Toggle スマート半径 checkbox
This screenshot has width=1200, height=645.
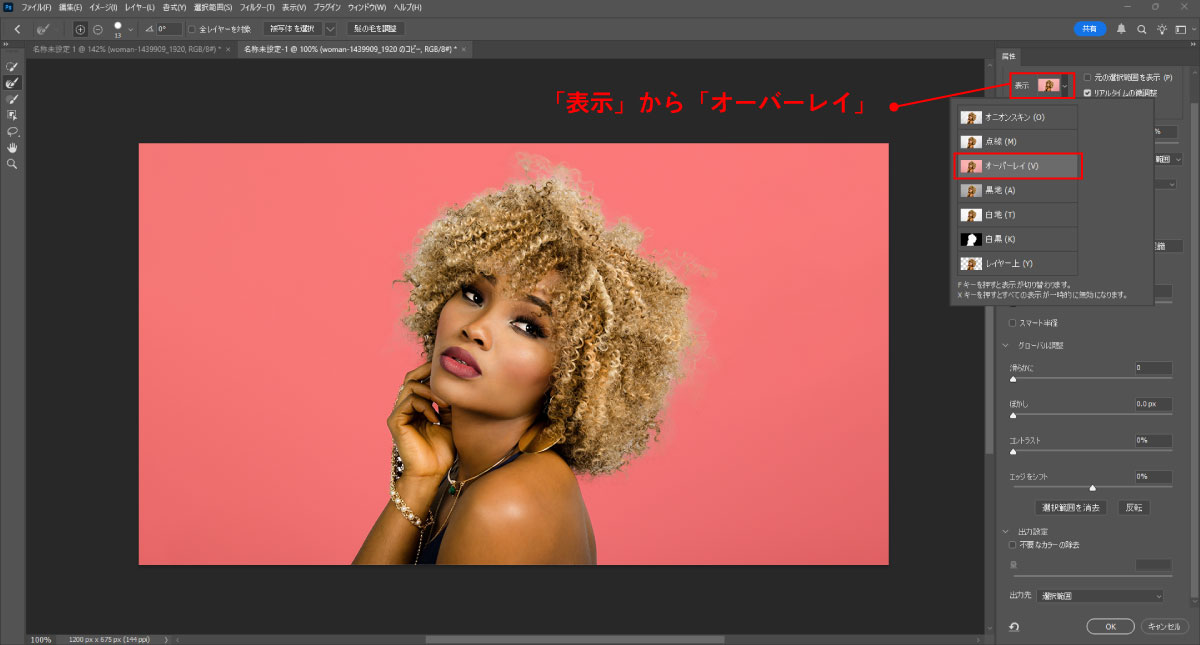[x=1013, y=323]
